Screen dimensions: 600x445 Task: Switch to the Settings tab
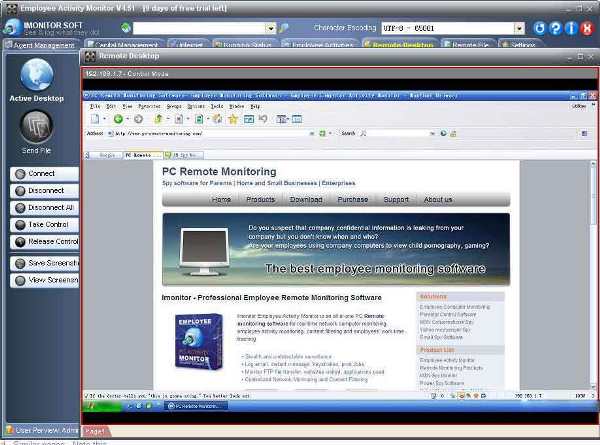point(520,44)
